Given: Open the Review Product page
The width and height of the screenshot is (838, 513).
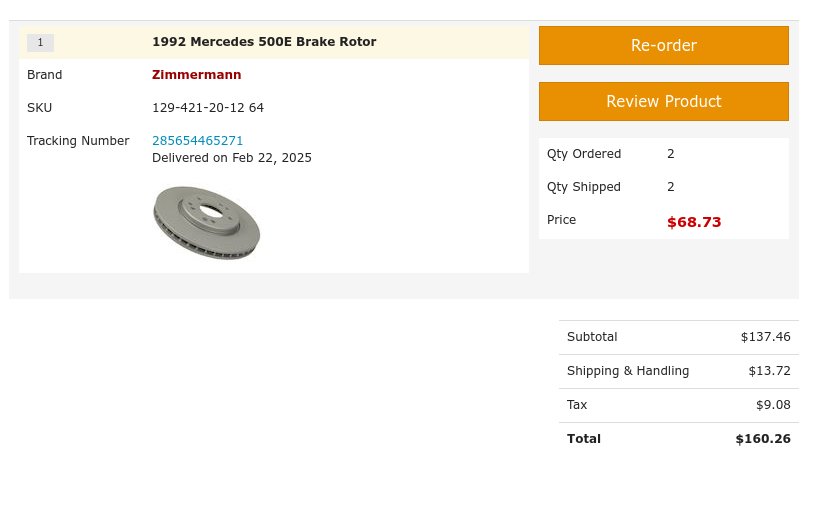Looking at the screenshot, I should point(663,102).
